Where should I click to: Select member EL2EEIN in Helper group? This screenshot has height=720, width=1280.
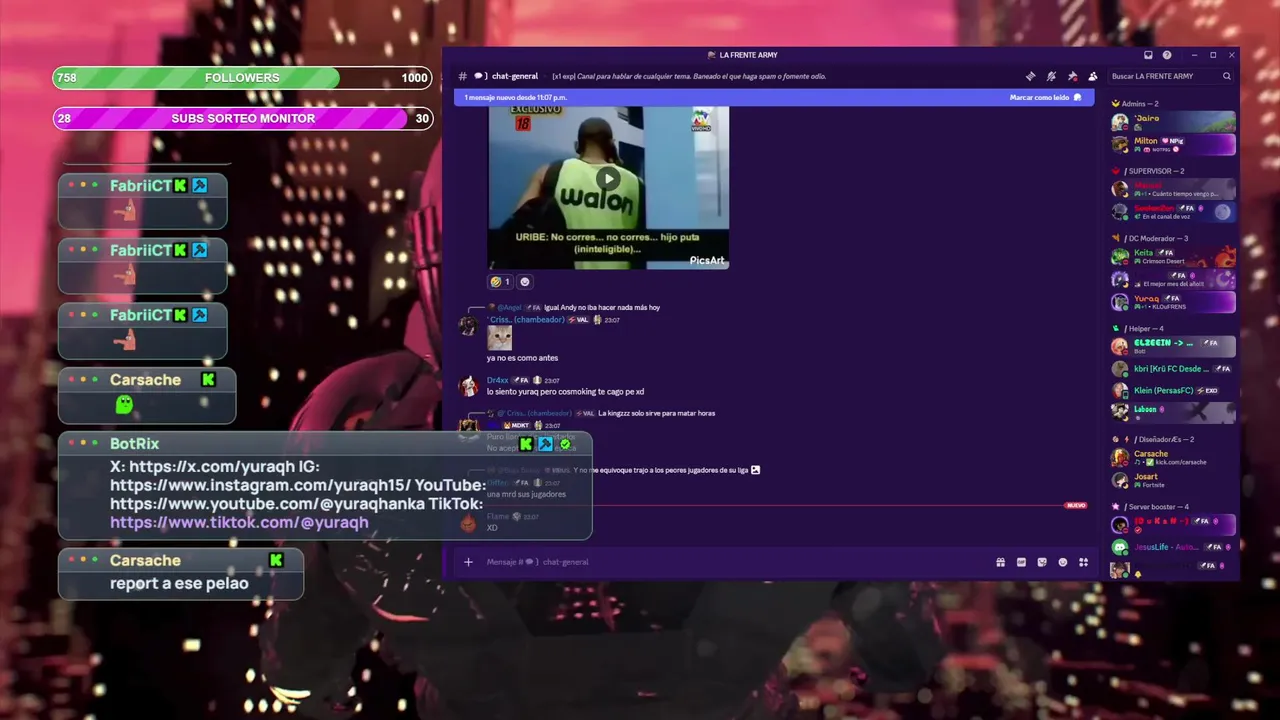point(1173,347)
